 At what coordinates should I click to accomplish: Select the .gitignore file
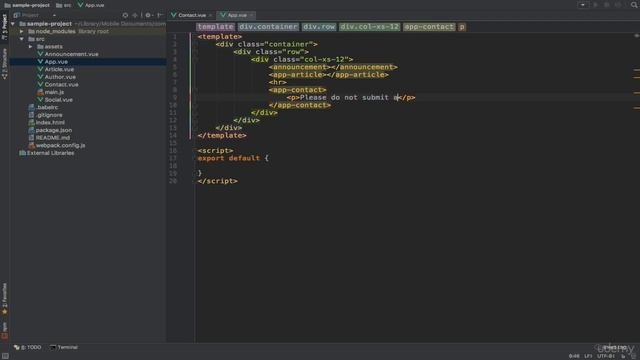tap(49, 115)
